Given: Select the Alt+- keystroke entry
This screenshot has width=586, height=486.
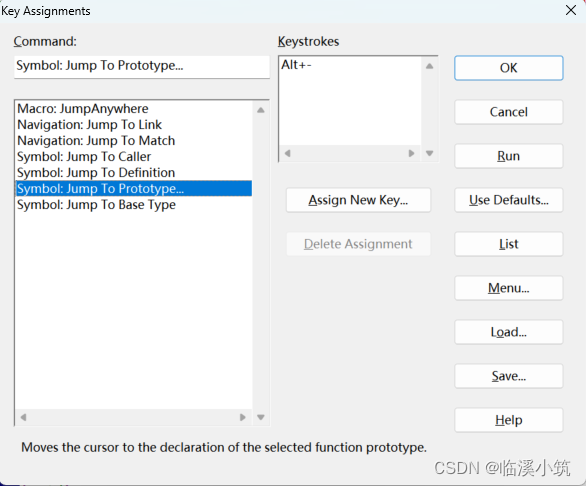Looking at the screenshot, I should [350, 65].
